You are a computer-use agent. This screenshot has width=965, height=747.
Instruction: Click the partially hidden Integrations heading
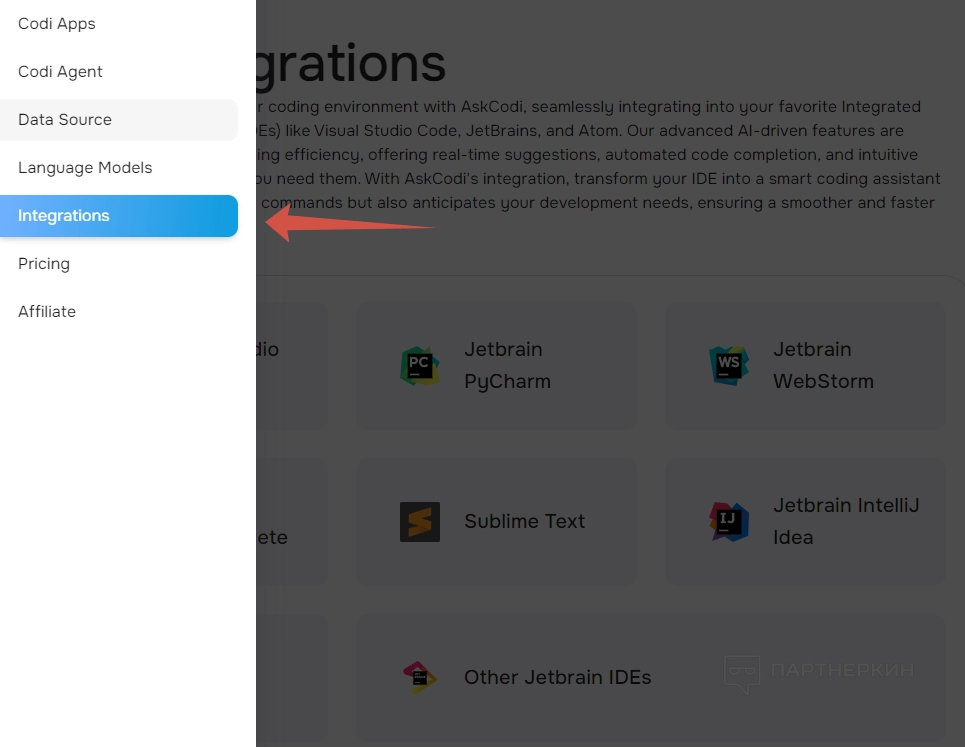tap(351, 64)
